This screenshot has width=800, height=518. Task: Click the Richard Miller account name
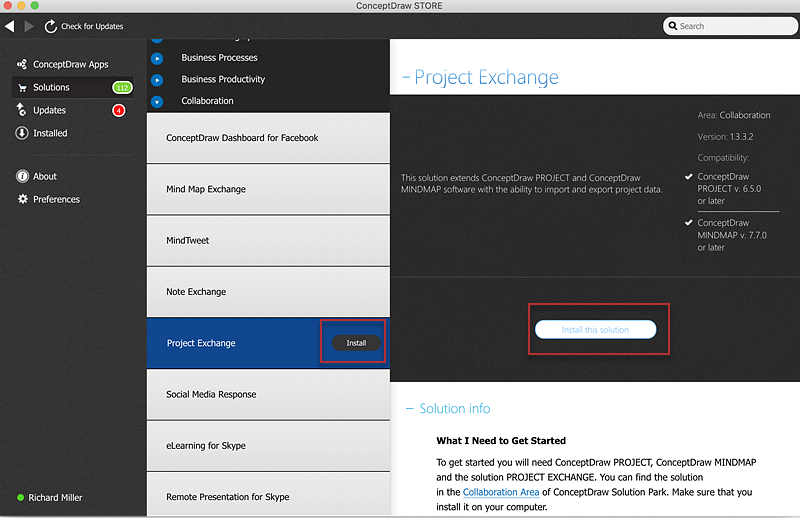click(x=55, y=498)
